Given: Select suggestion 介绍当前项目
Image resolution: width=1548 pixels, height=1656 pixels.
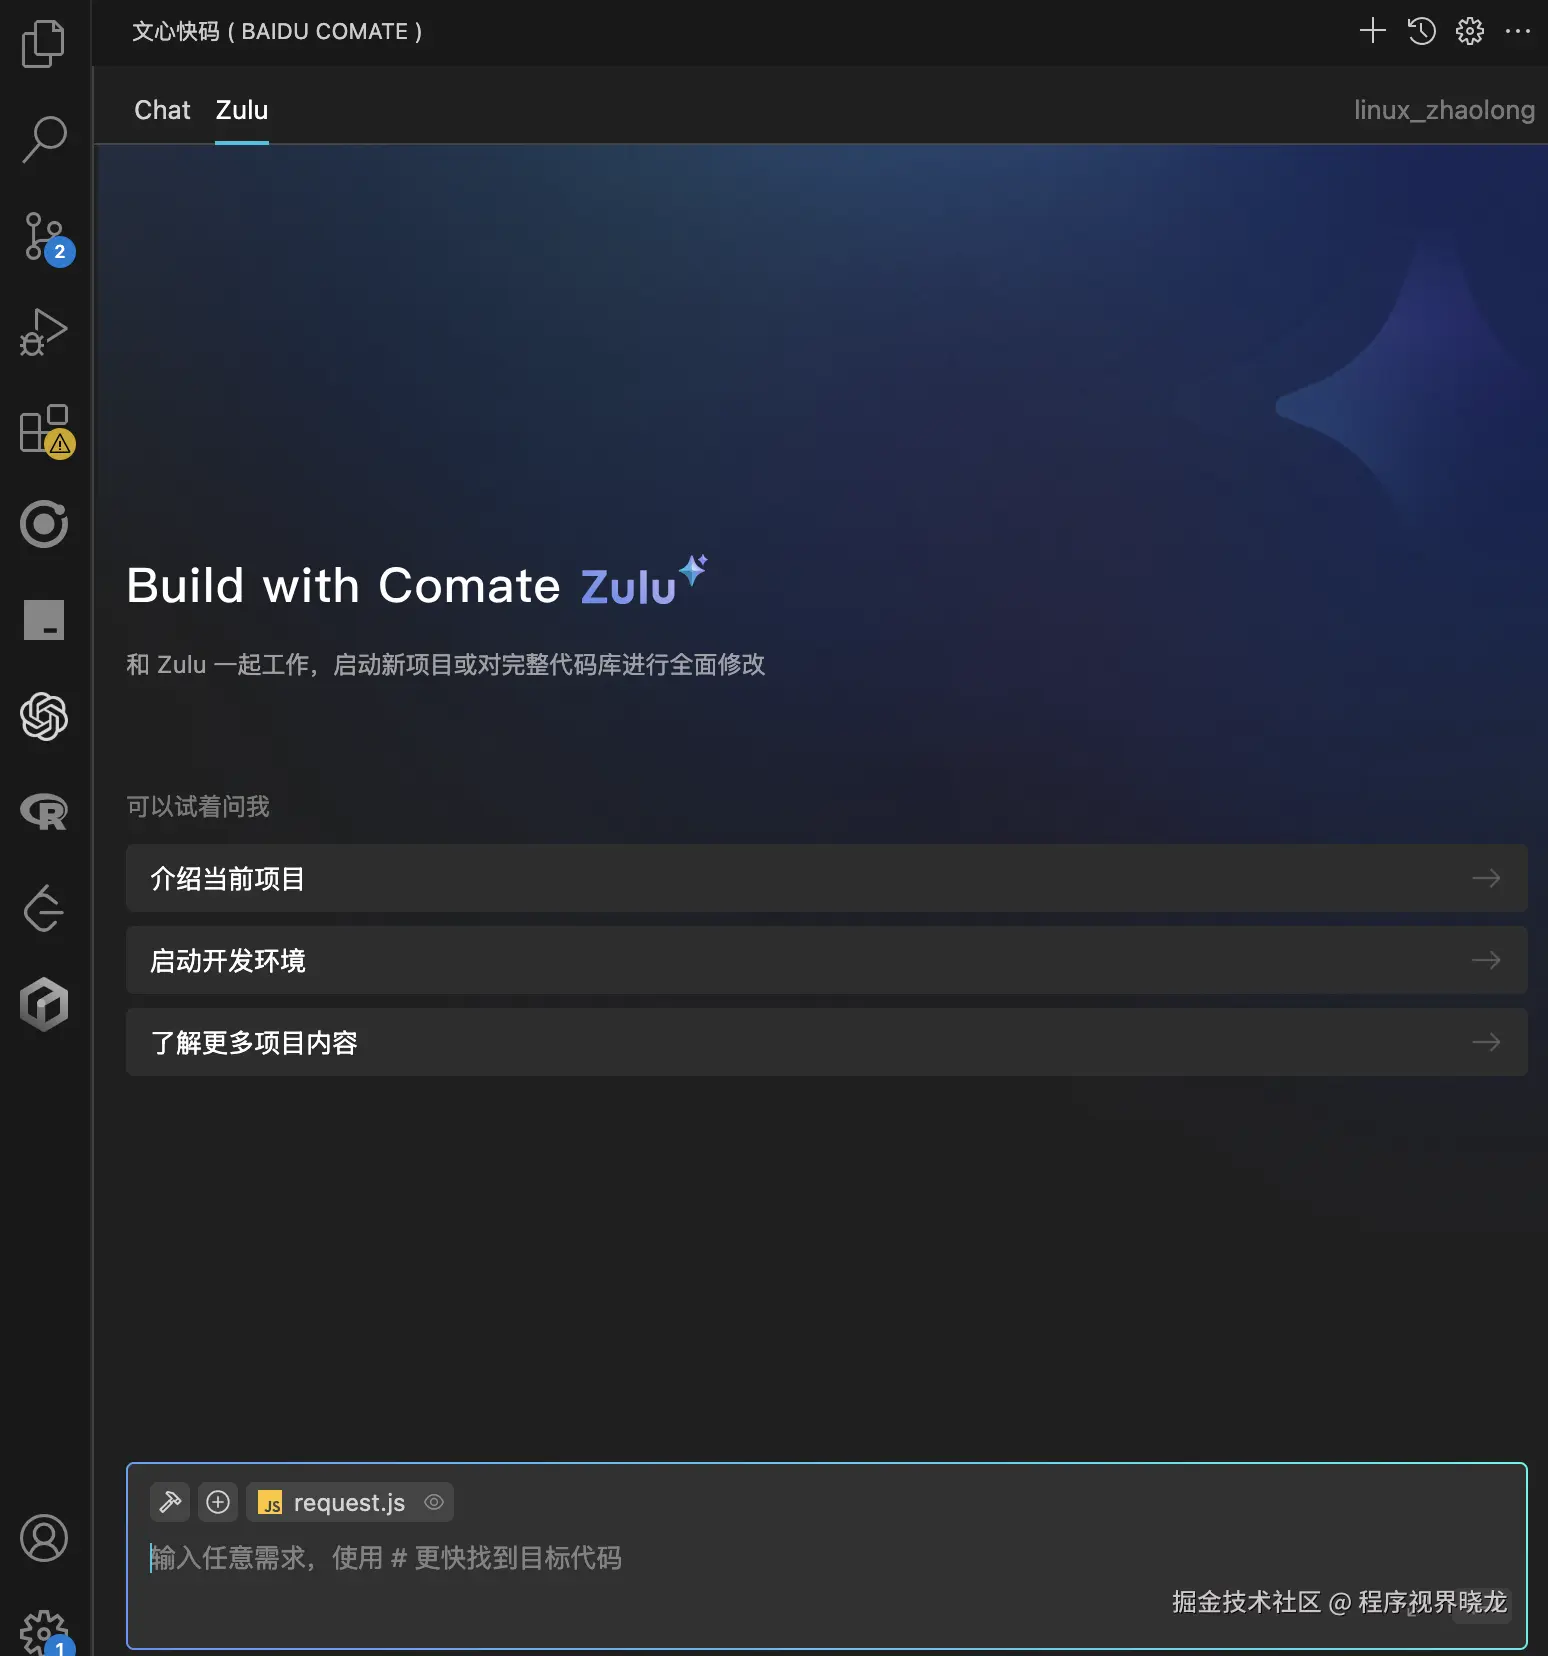Looking at the screenshot, I should pos(826,878).
